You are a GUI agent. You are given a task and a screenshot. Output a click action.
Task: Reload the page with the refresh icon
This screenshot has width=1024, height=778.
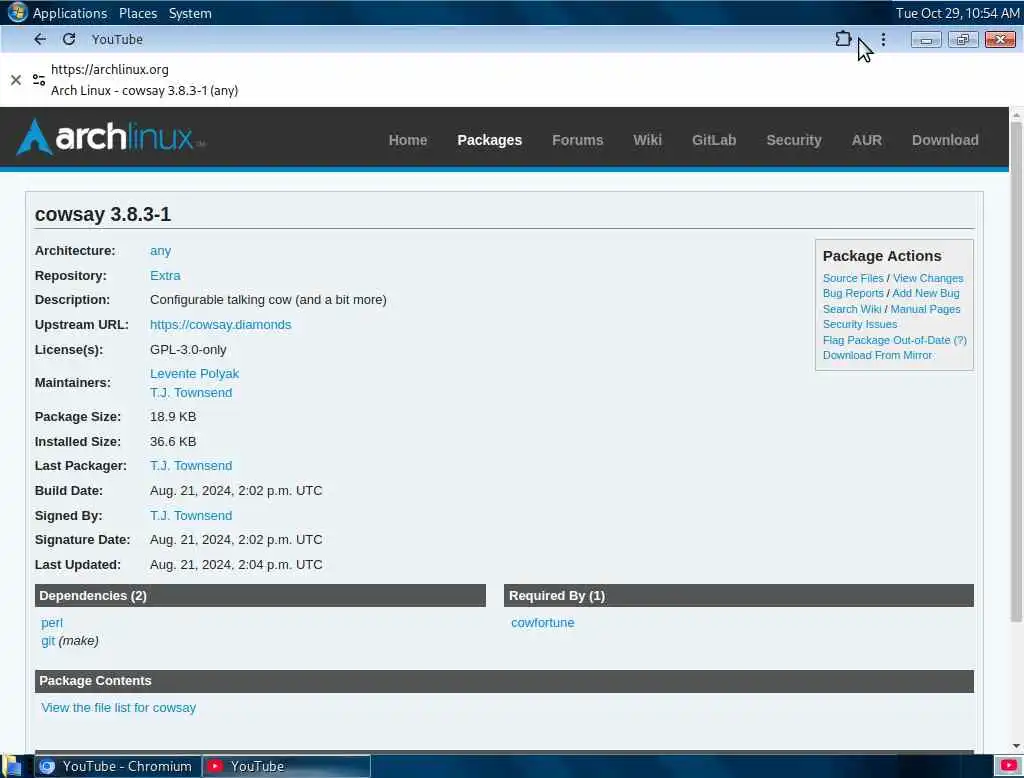click(x=69, y=39)
